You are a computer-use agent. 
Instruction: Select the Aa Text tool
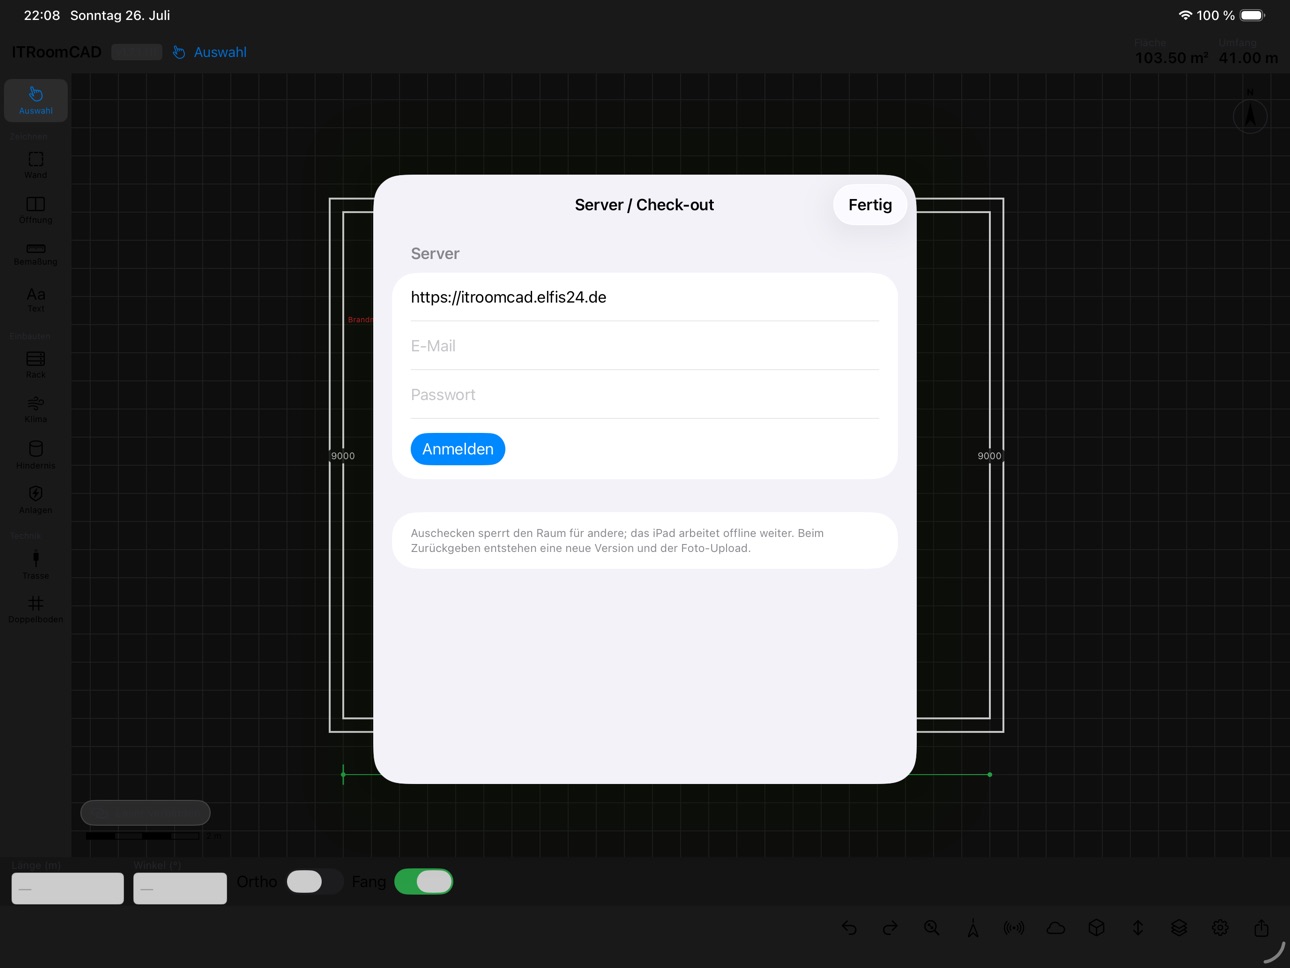click(36, 299)
